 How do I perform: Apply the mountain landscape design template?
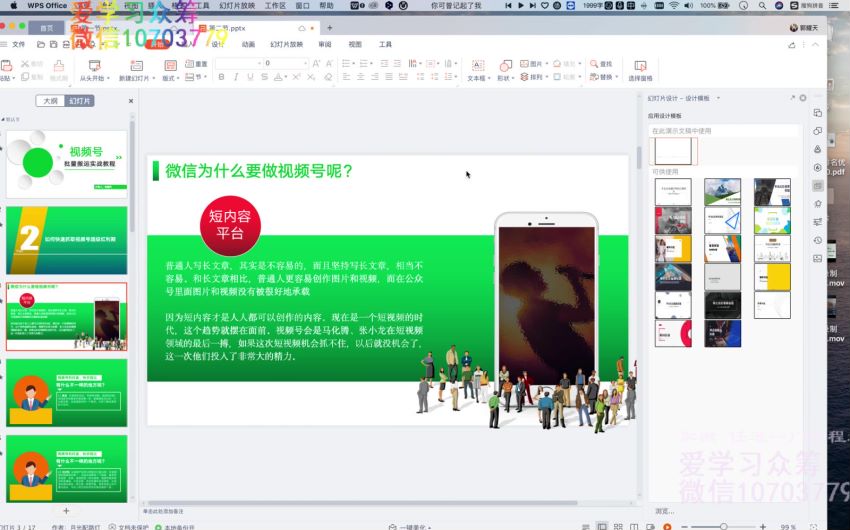point(722,192)
